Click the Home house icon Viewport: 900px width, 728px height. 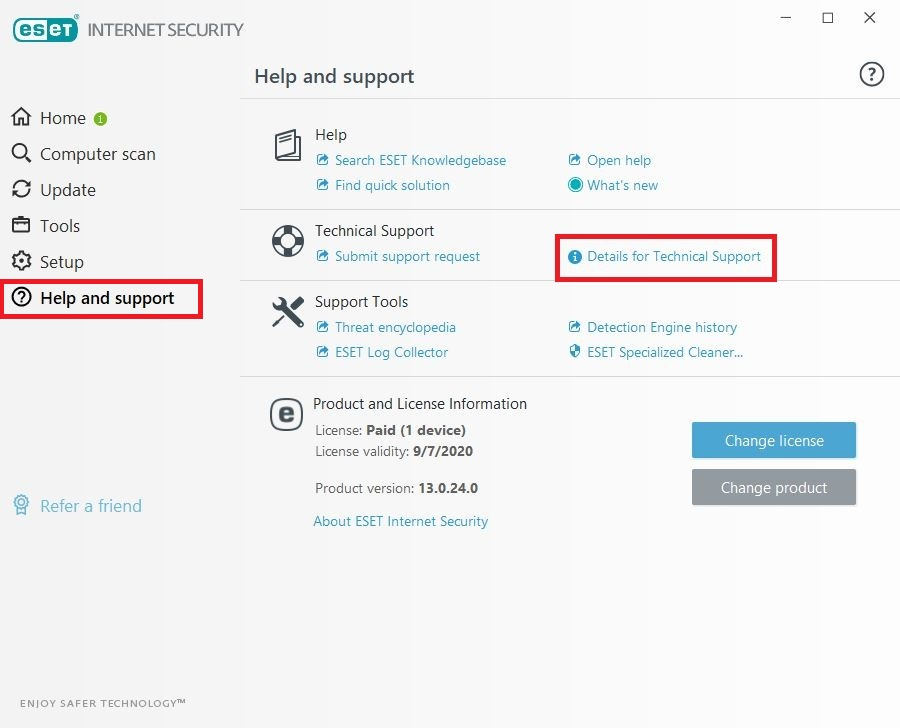(21, 117)
